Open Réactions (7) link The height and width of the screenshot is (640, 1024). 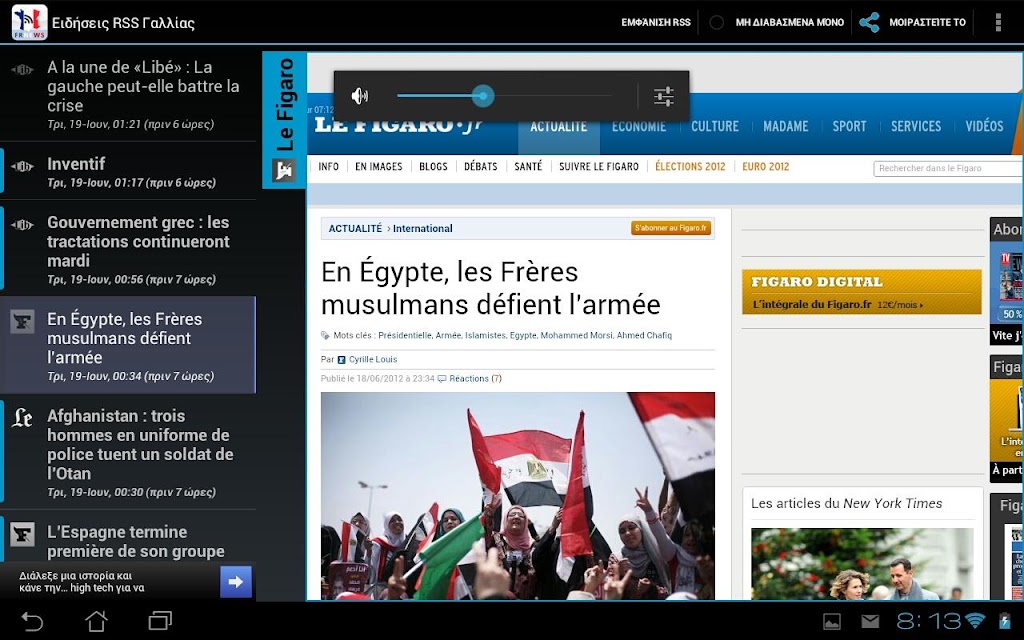(475, 379)
